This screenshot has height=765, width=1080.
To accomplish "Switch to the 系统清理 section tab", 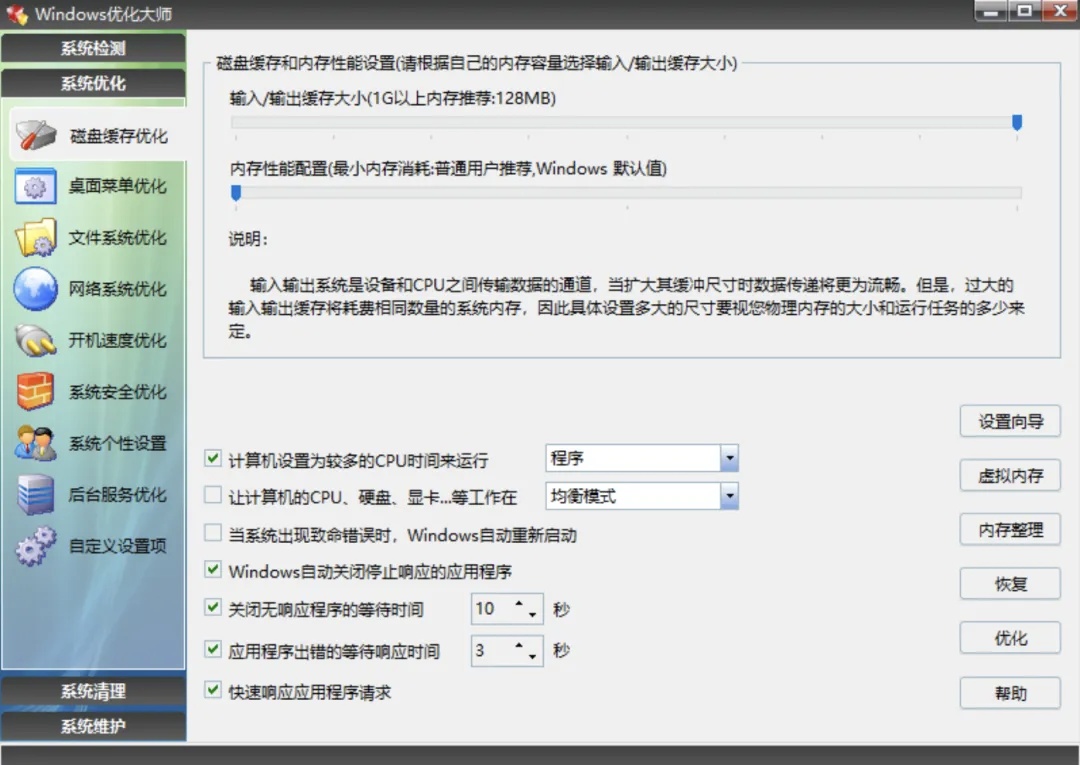I will click(93, 691).
